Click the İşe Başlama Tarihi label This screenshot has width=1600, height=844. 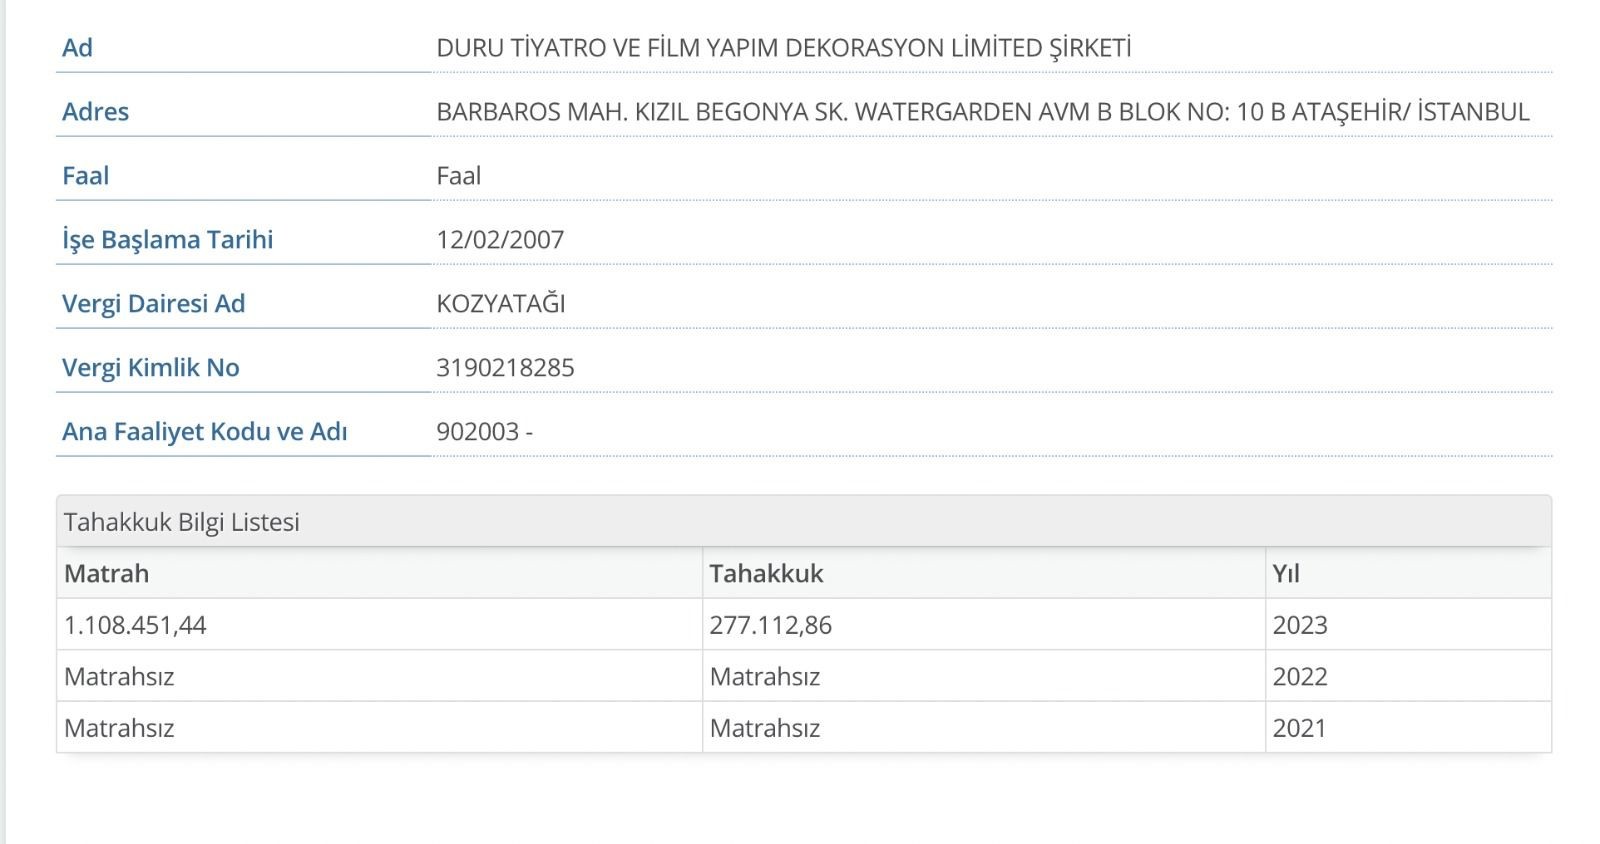[167, 240]
